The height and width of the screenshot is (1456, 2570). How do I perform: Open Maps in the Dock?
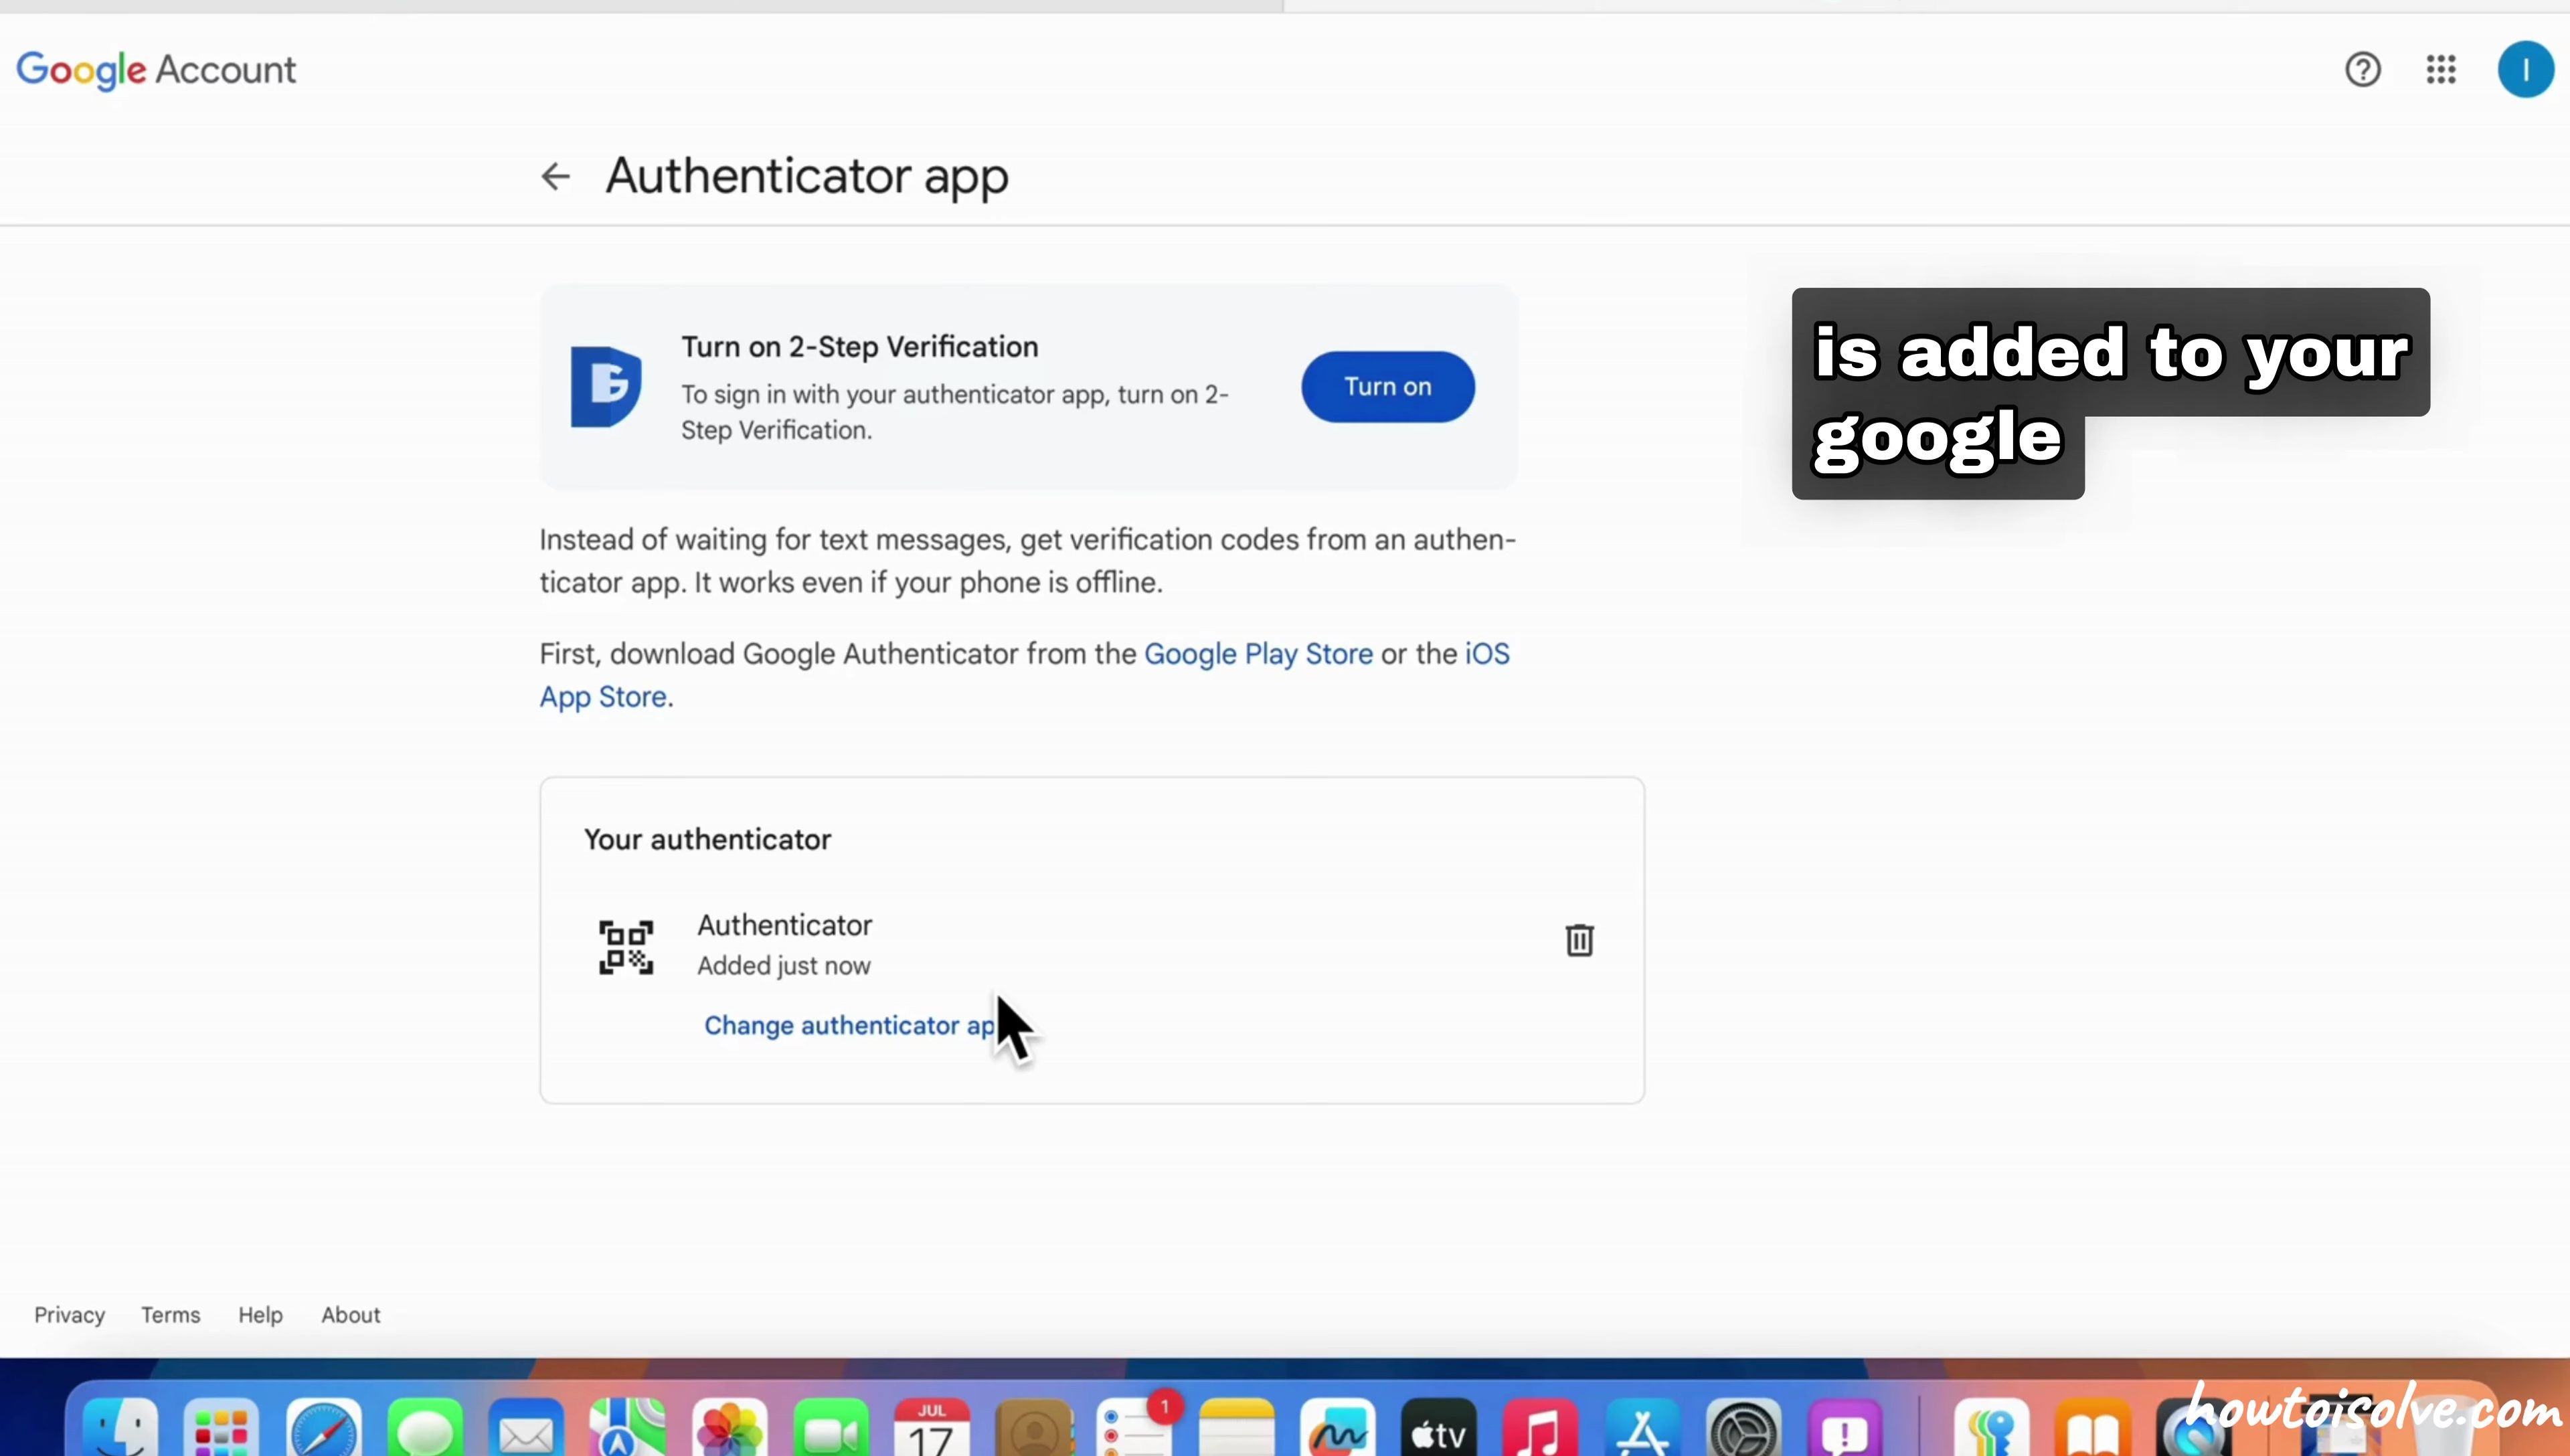(628, 1428)
